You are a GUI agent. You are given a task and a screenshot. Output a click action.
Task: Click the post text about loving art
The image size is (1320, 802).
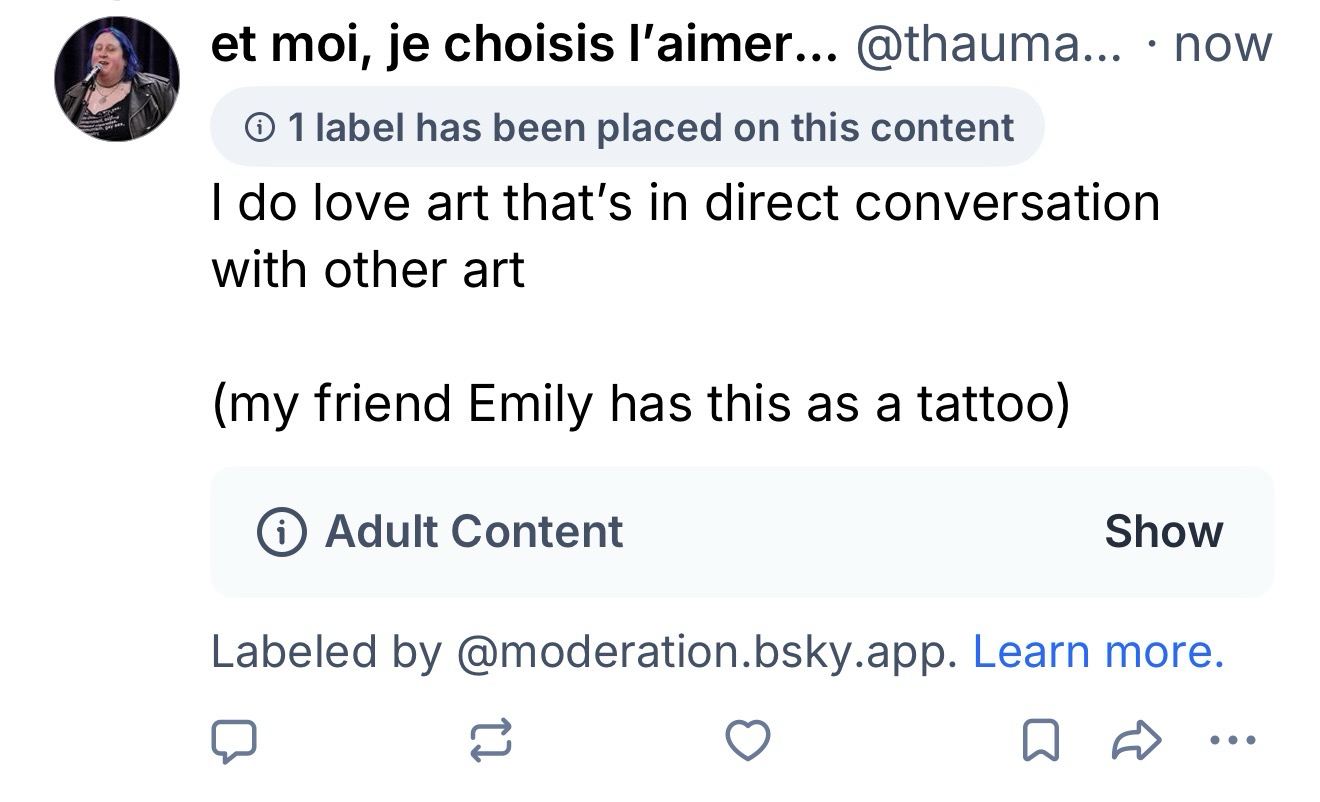(x=685, y=203)
